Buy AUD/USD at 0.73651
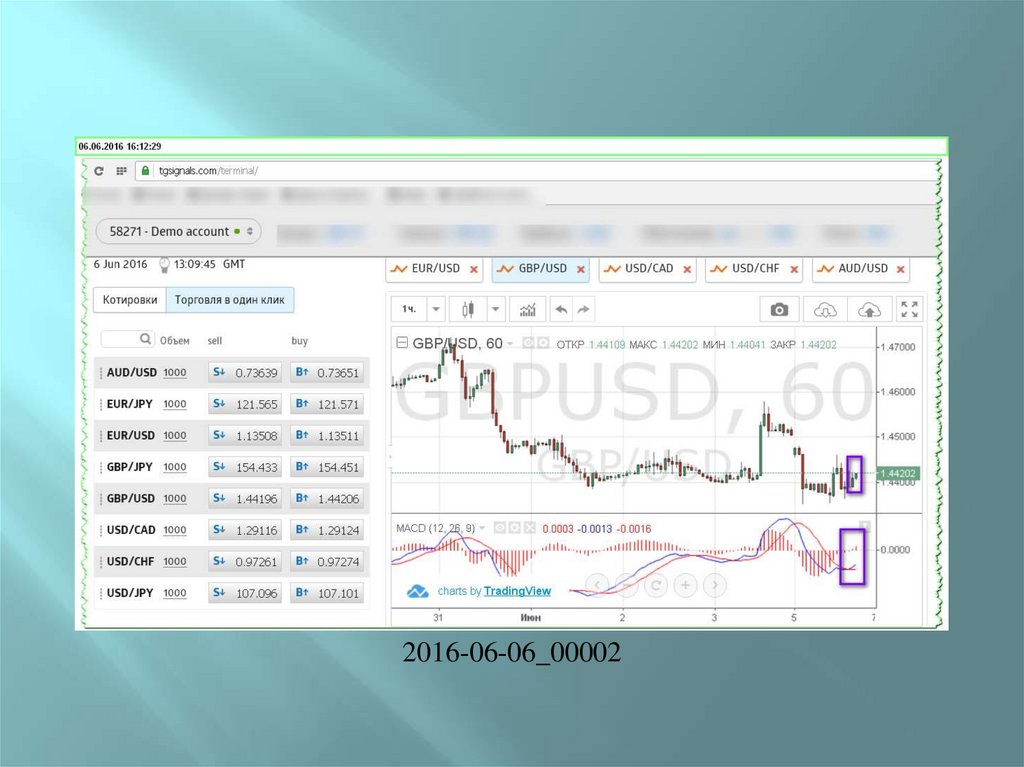The width and height of the screenshot is (1024, 767). [x=327, y=372]
